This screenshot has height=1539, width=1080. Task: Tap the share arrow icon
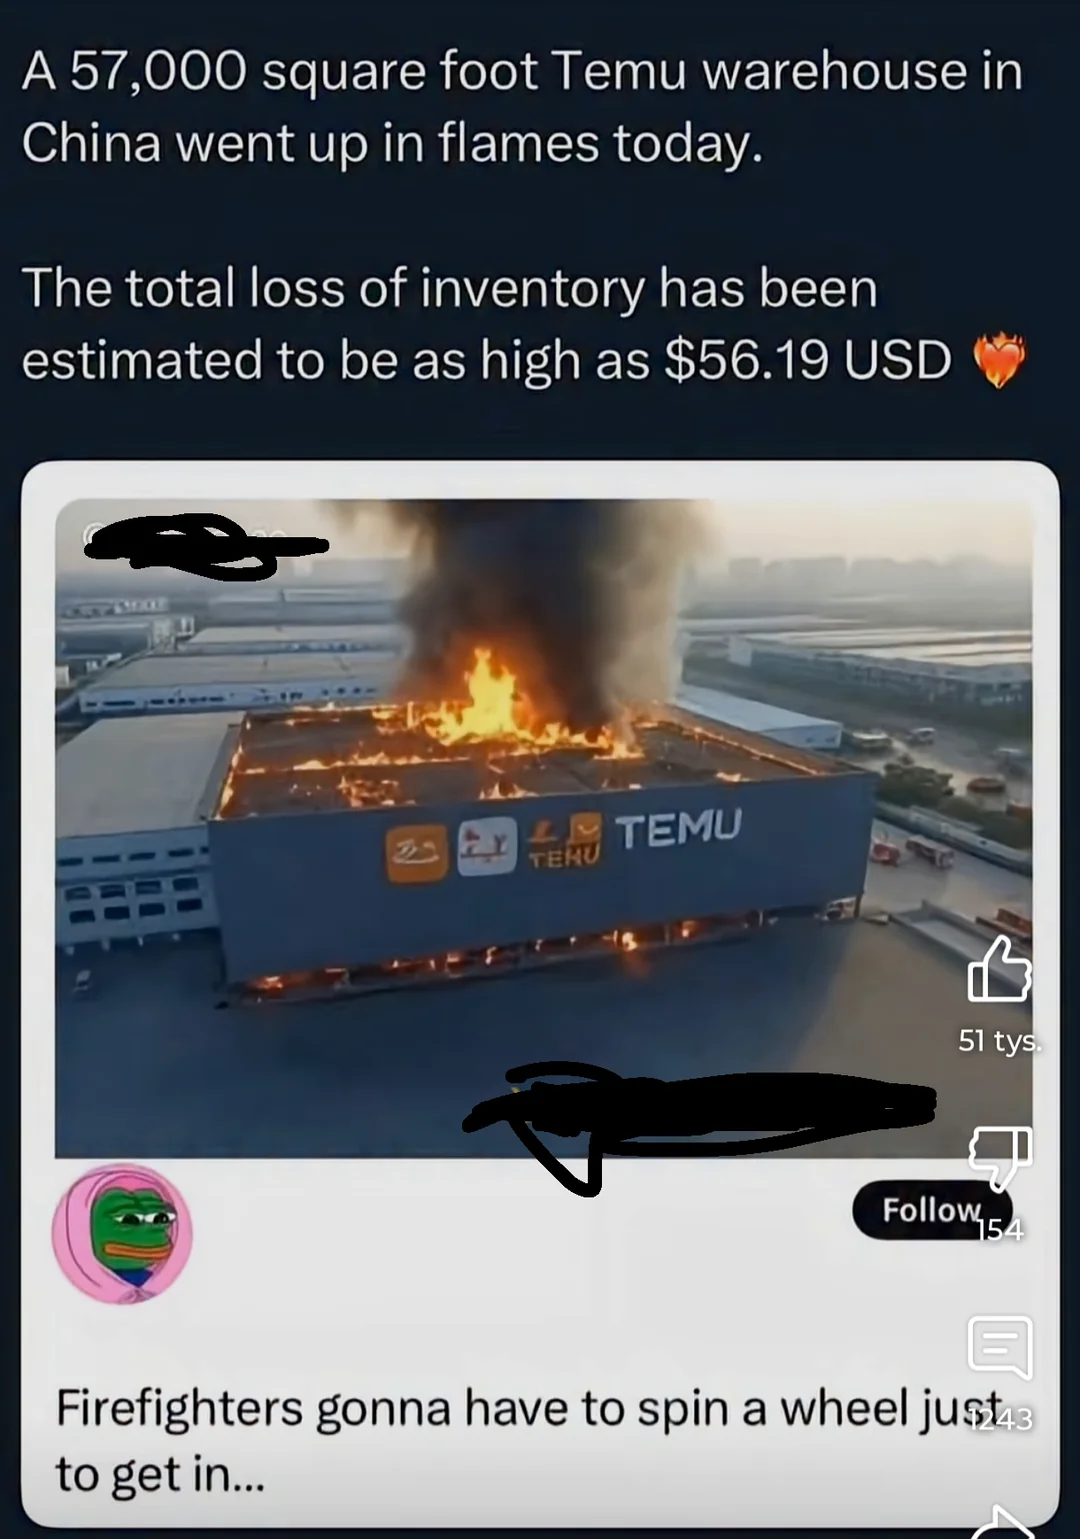pos(1002,1521)
